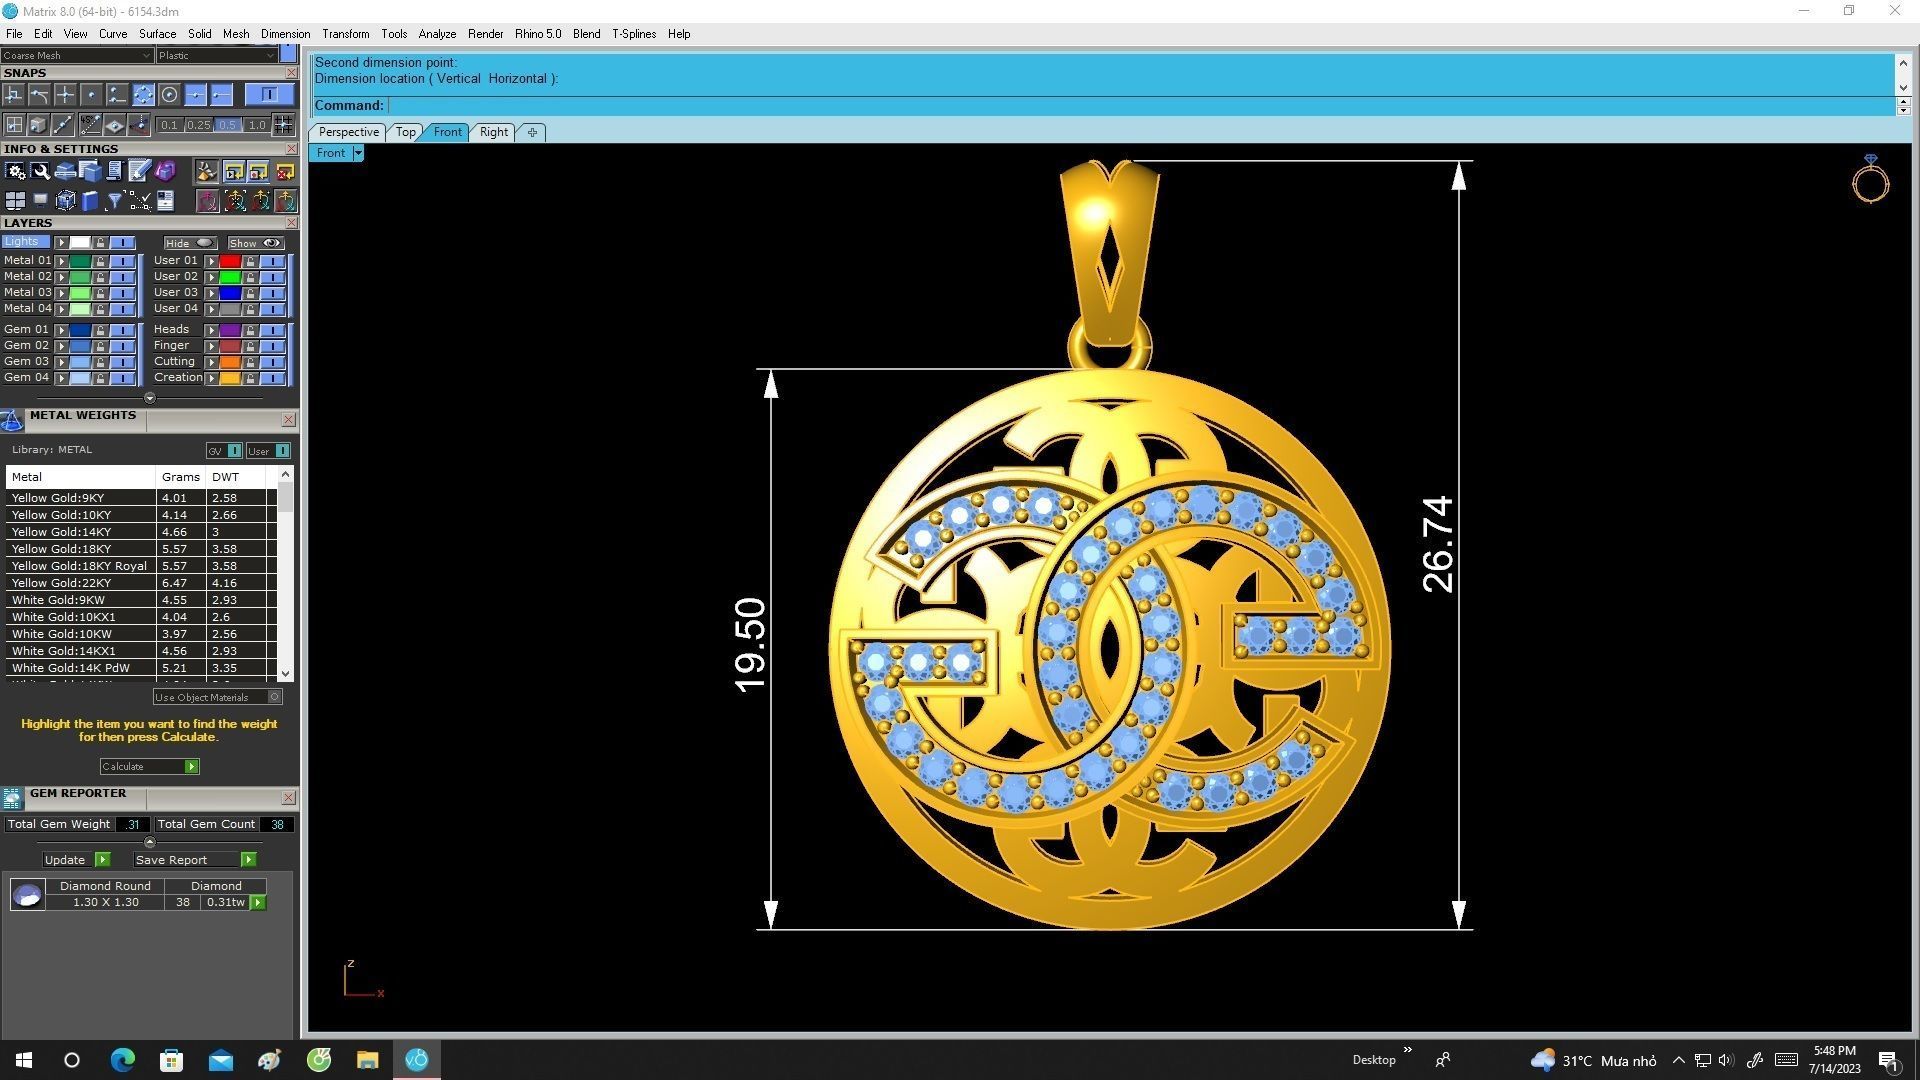Toggle the main snaps on/off switch
Viewport: 1920px width, 1080px height.
269,94
